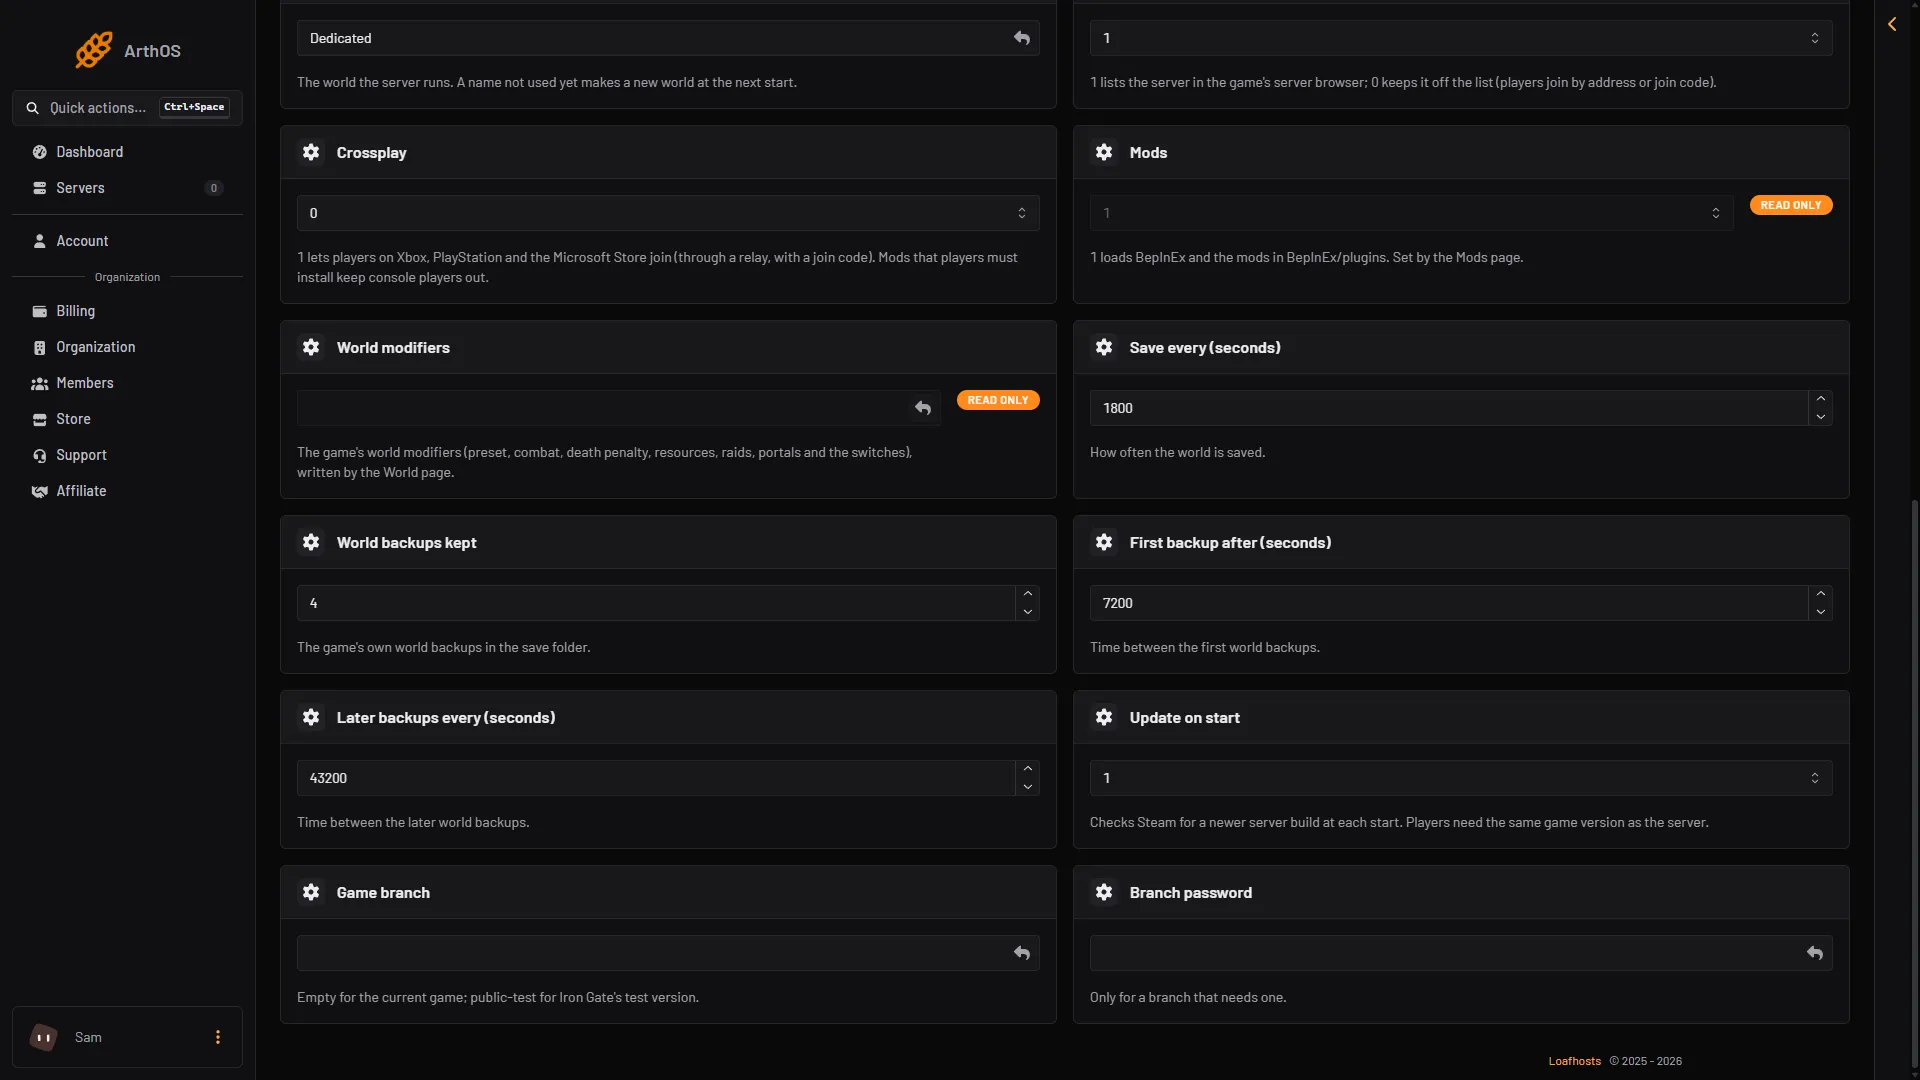Click the Support headset icon
Screen dimensions: 1920x1080
[x=40, y=455]
